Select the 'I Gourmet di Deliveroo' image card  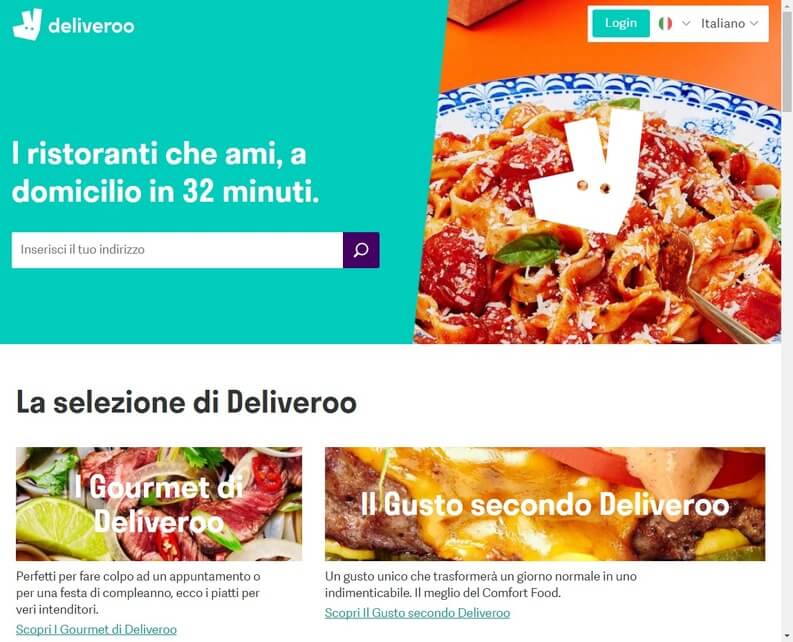(x=159, y=504)
